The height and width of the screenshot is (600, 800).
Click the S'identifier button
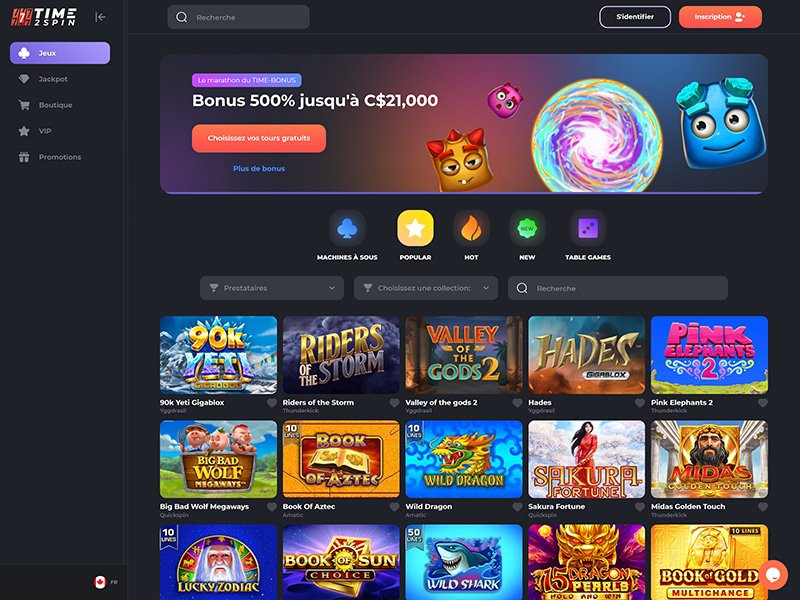(635, 17)
